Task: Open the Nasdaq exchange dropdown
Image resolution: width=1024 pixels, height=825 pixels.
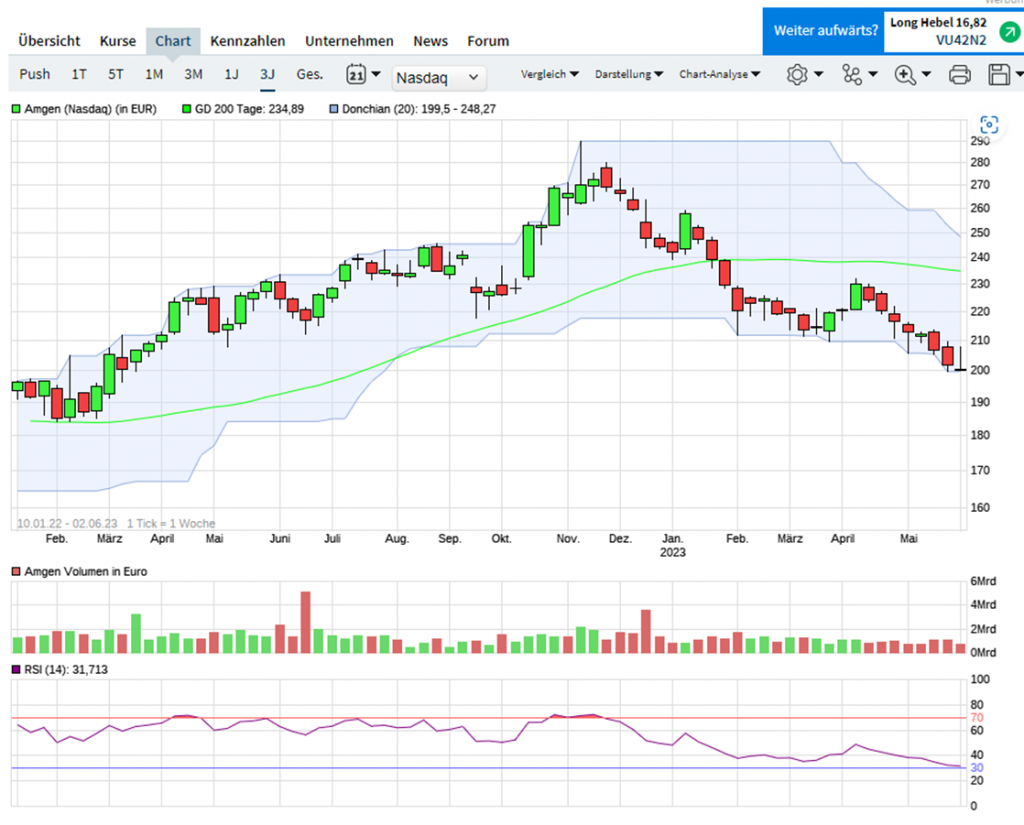Action: [438, 77]
